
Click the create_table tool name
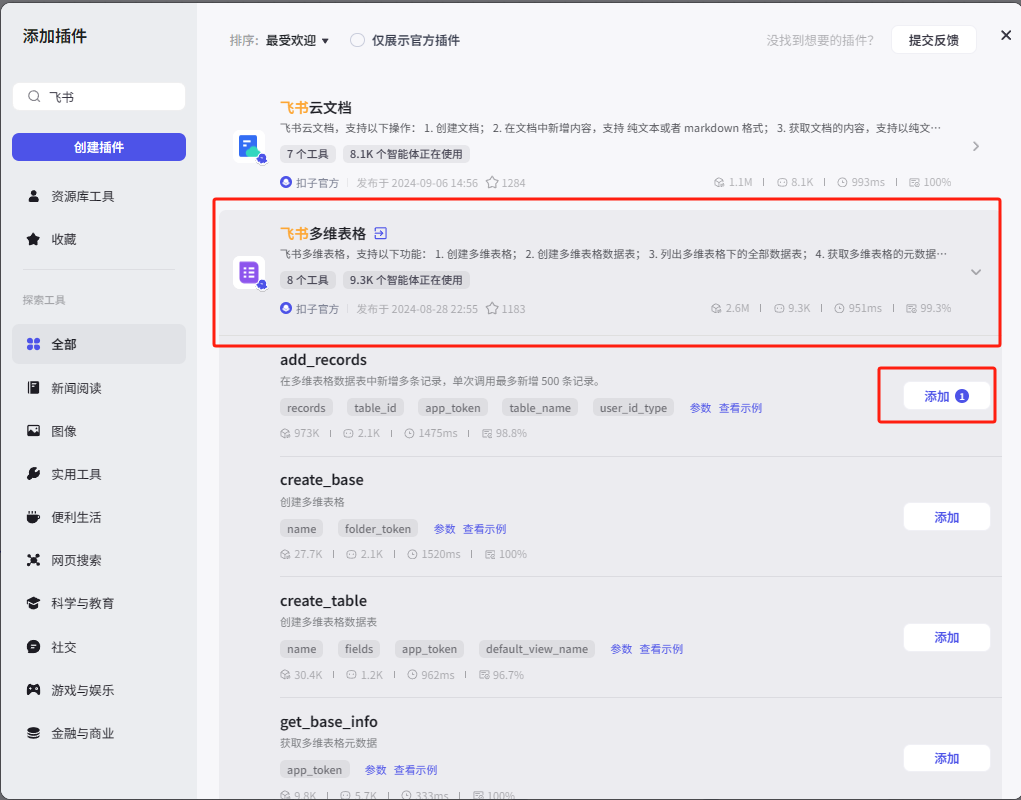(323, 601)
